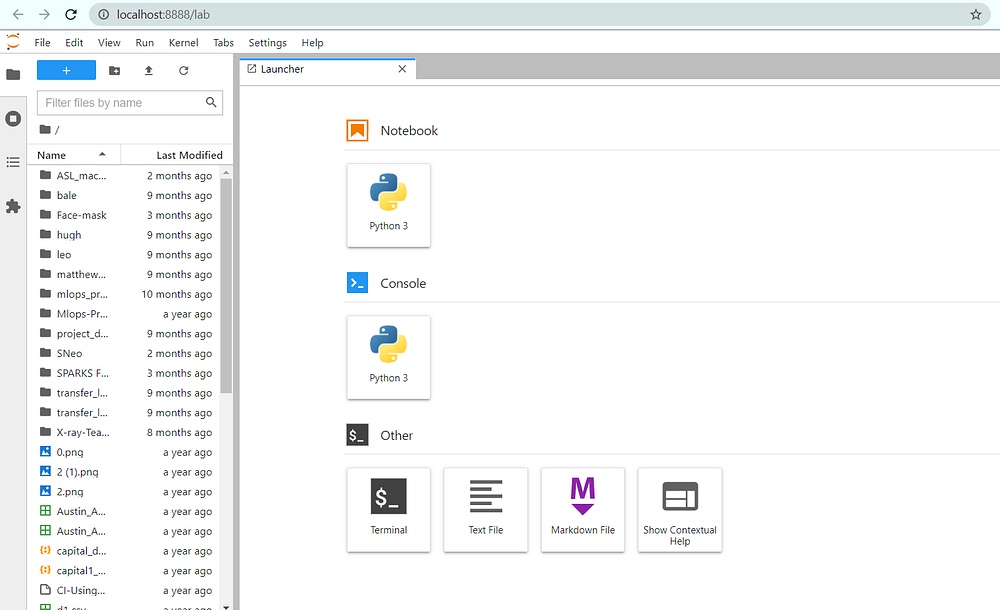The height and width of the screenshot is (610, 1000).
Task: Open Show Contextual Help card
Action: pyautogui.click(x=680, y=510)
